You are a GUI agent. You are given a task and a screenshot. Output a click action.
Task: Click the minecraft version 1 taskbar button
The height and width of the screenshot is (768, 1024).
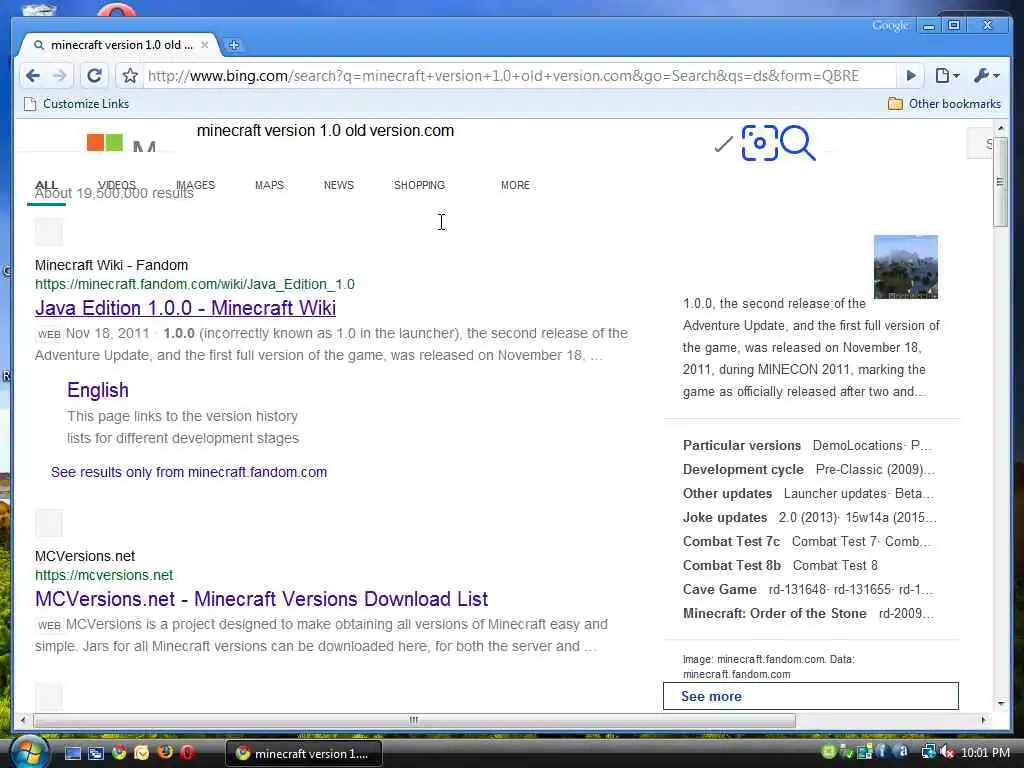[x=304, y=754]
